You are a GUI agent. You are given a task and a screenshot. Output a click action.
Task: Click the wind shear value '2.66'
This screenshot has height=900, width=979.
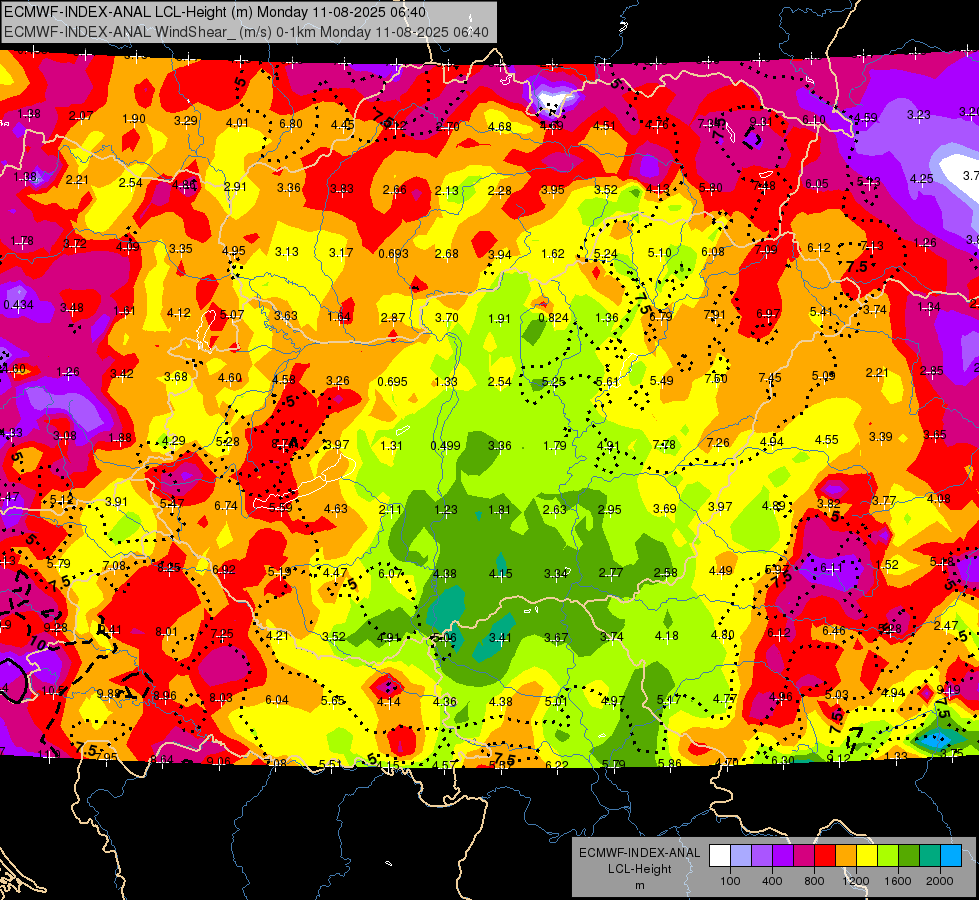394,190
